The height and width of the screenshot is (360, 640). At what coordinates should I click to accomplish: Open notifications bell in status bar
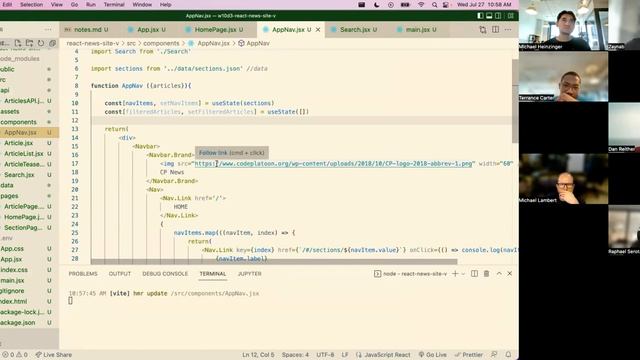point(508,355)
